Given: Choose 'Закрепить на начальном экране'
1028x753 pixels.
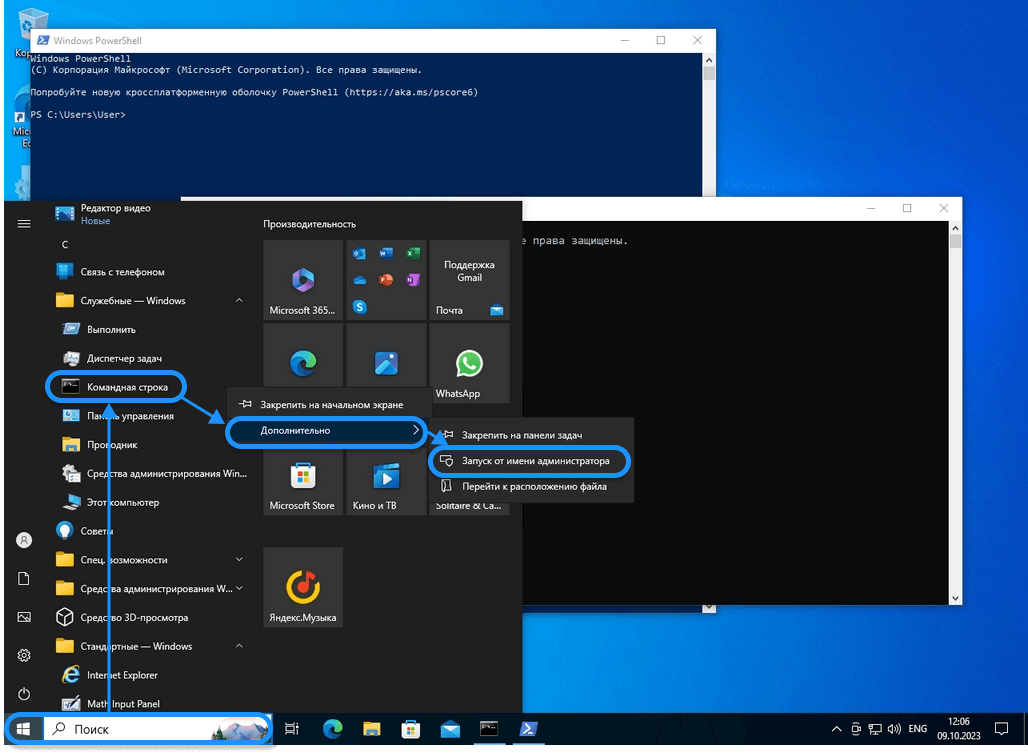Looking at the screenshot, I should pyautogui.click(x=329, y=404).
